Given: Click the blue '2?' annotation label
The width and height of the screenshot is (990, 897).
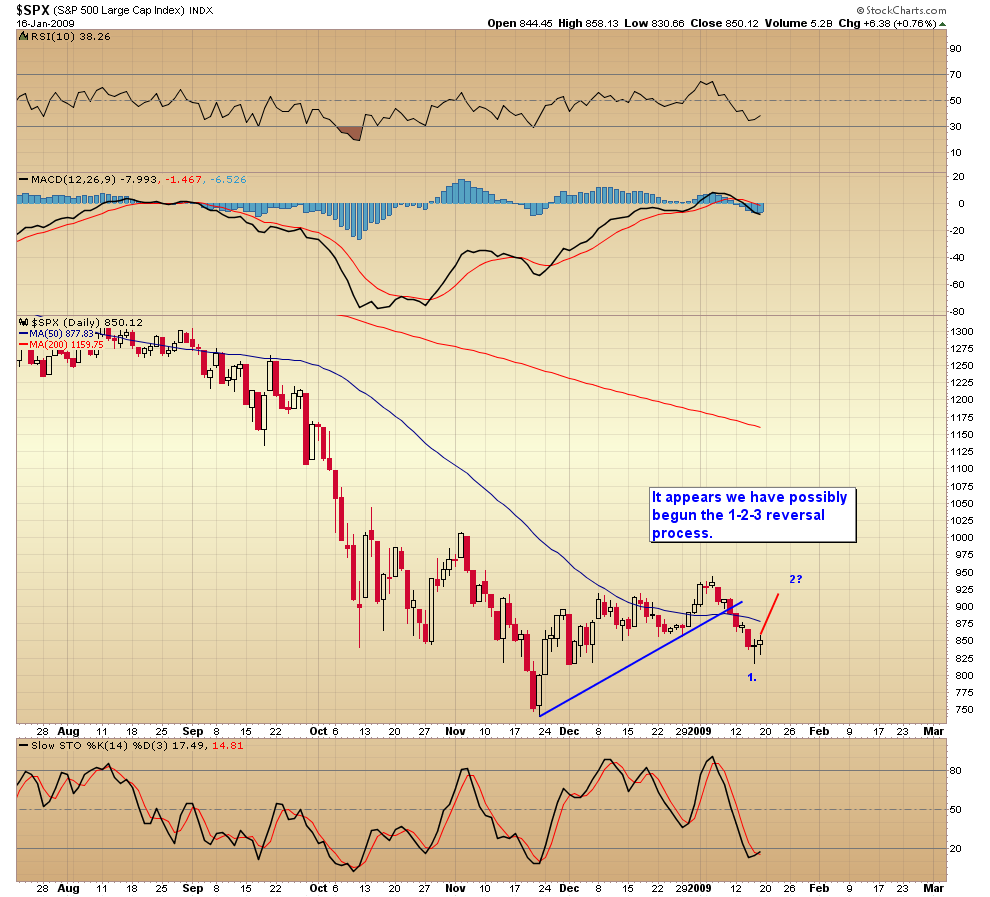Looking at the screenshot, I should point(796,579).
